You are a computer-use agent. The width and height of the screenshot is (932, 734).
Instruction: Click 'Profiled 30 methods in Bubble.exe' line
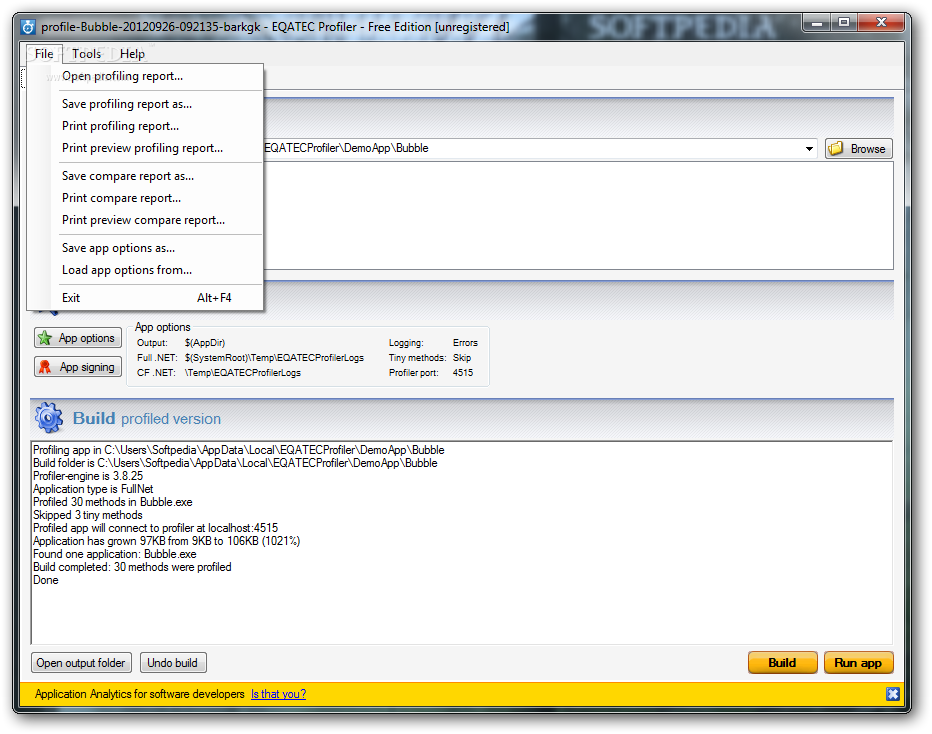click(113, 502)
